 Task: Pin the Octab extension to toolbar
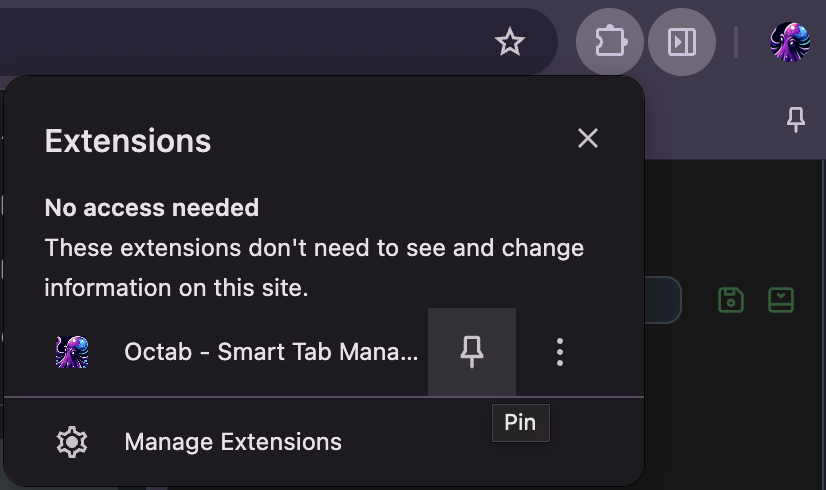(472, 352)
